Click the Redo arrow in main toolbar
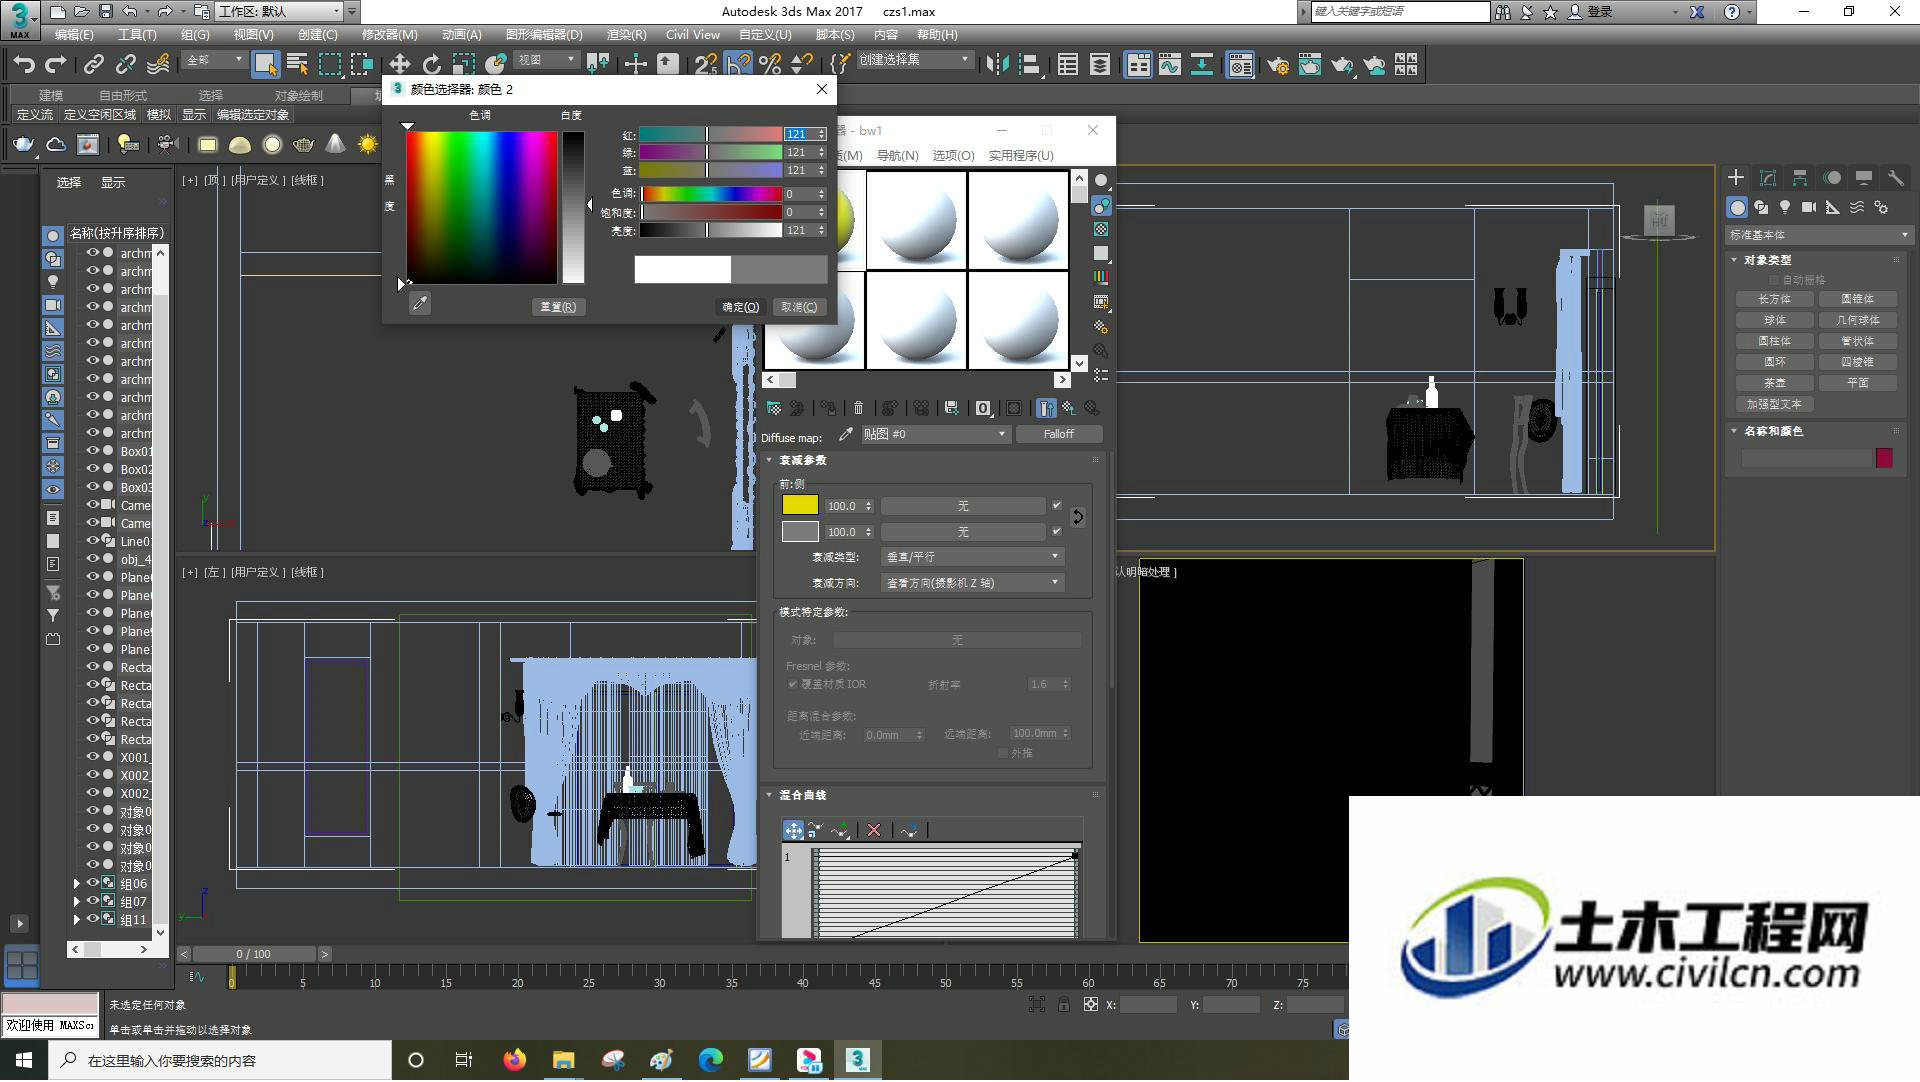Viewport: 1920px width, 1082px height. (56, 65)
